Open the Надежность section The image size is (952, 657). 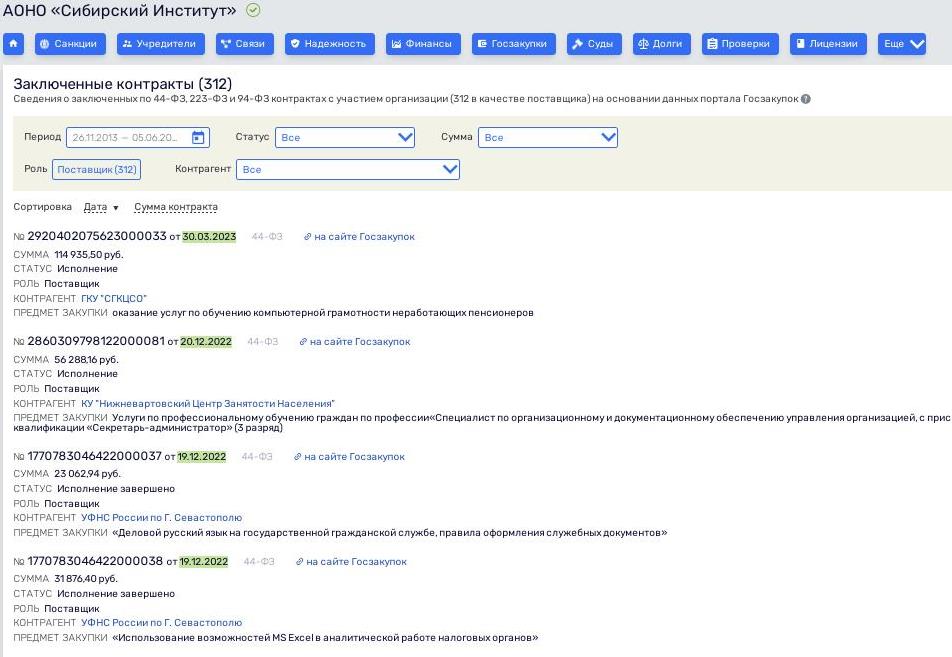330,44
